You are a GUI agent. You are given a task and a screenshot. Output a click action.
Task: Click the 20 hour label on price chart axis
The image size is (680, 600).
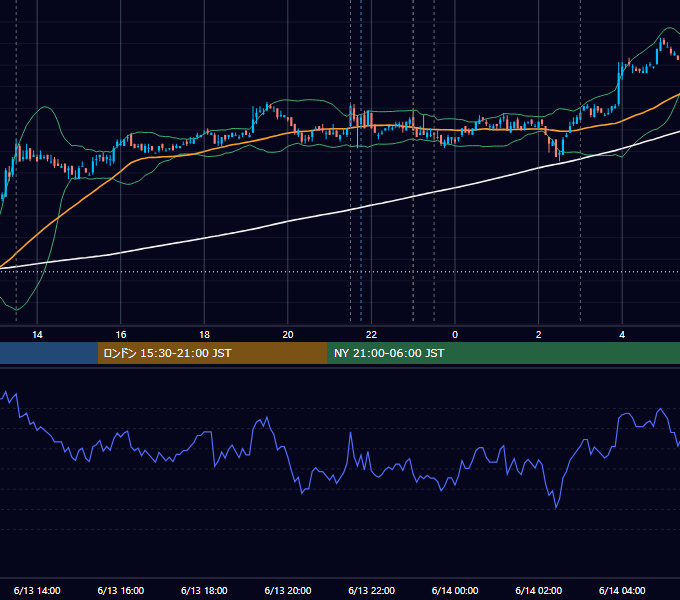click(x=288, y=335)
